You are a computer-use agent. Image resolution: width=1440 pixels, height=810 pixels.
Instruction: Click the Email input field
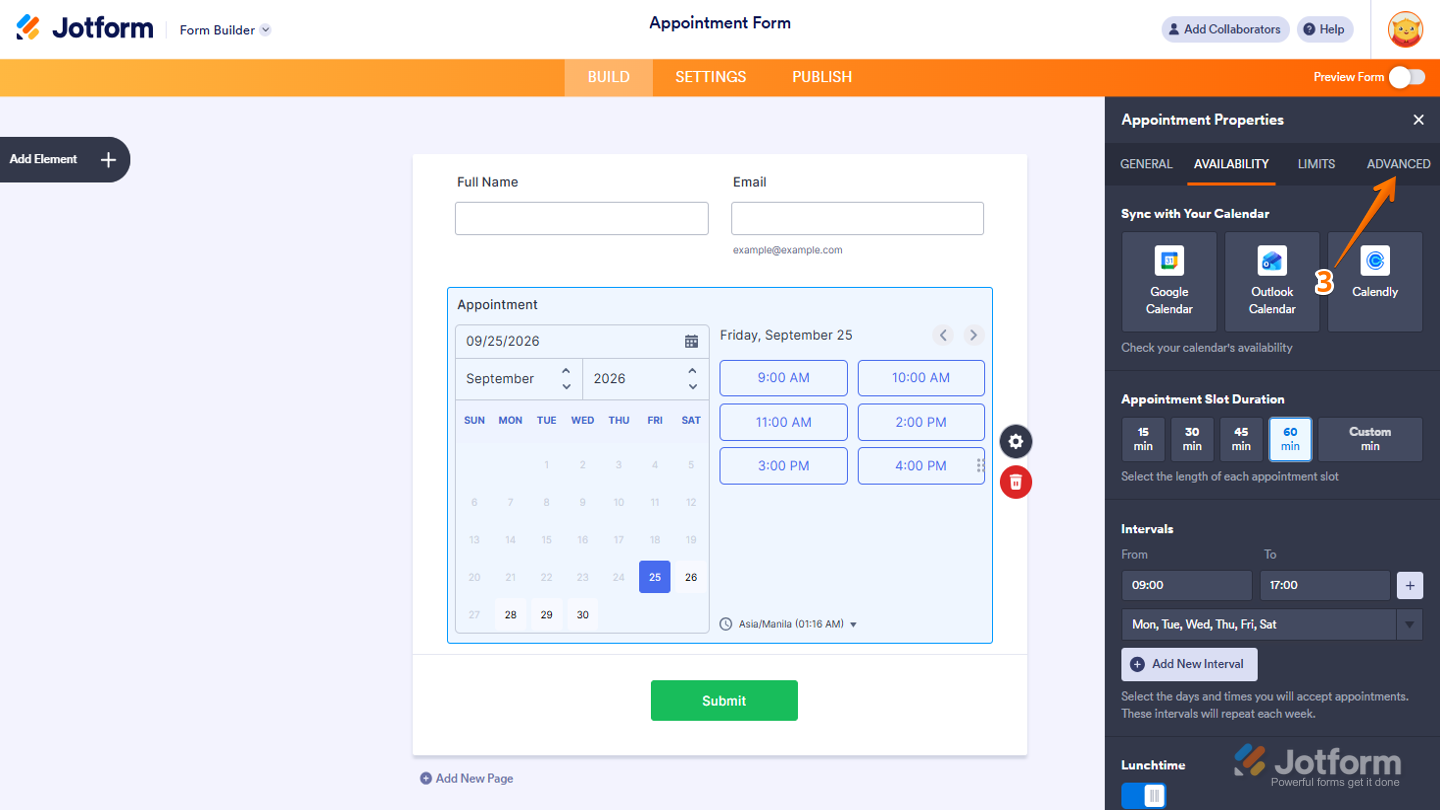click(857, 218)
